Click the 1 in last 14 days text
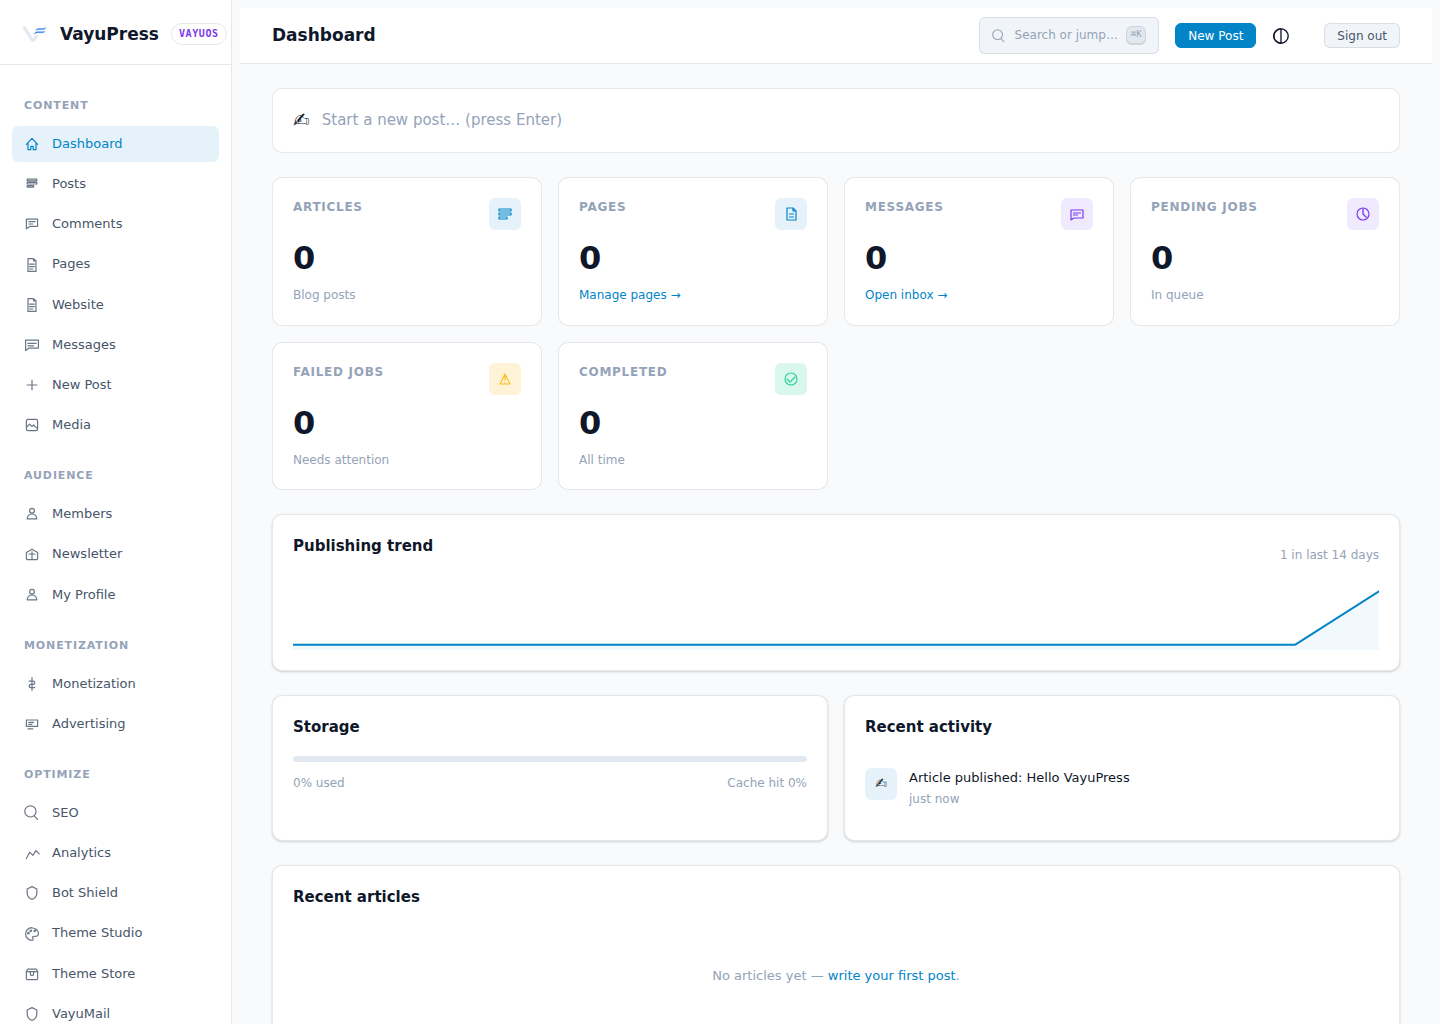The image size is (1440, 1024). click(x=1329, y=555)
